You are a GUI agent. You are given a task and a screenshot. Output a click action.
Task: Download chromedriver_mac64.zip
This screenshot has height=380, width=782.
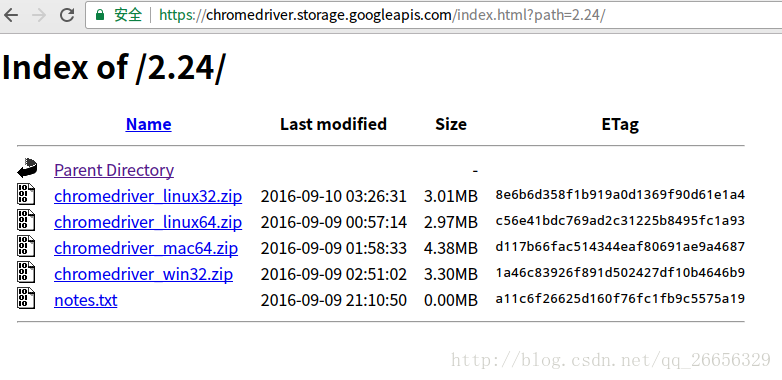click(x=146, y=248)
